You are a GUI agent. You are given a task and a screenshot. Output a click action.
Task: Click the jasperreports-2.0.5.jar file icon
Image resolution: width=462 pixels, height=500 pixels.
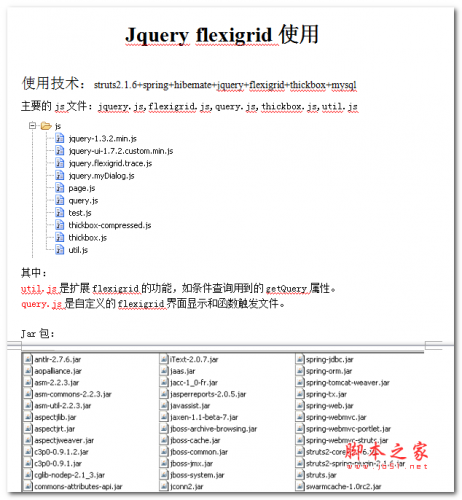(164, 394)
